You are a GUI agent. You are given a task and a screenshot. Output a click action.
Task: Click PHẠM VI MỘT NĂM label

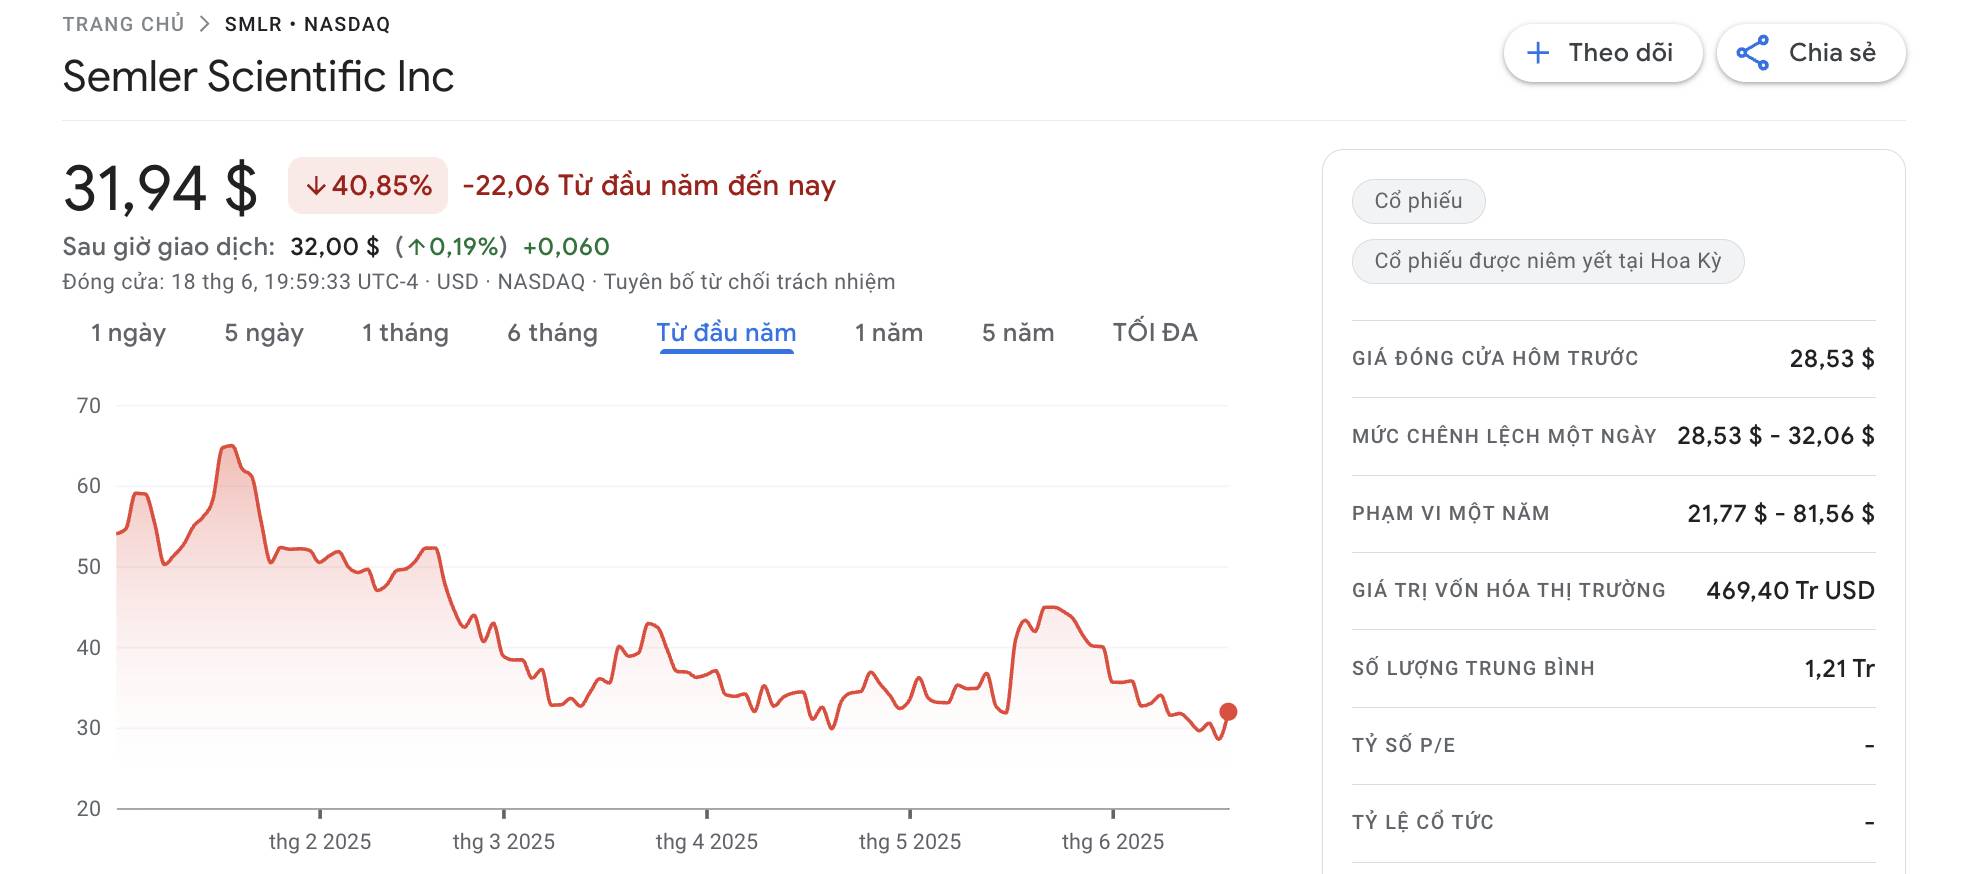coord(1451,513)
